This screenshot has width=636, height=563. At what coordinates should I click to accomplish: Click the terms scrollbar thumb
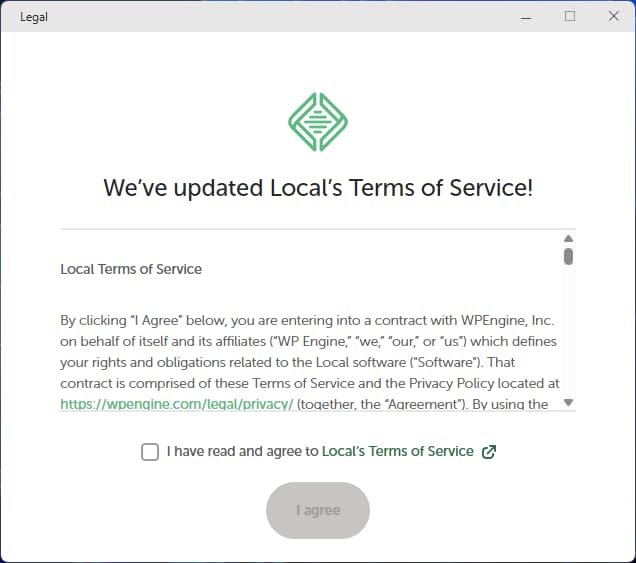(x=568, y=256)
